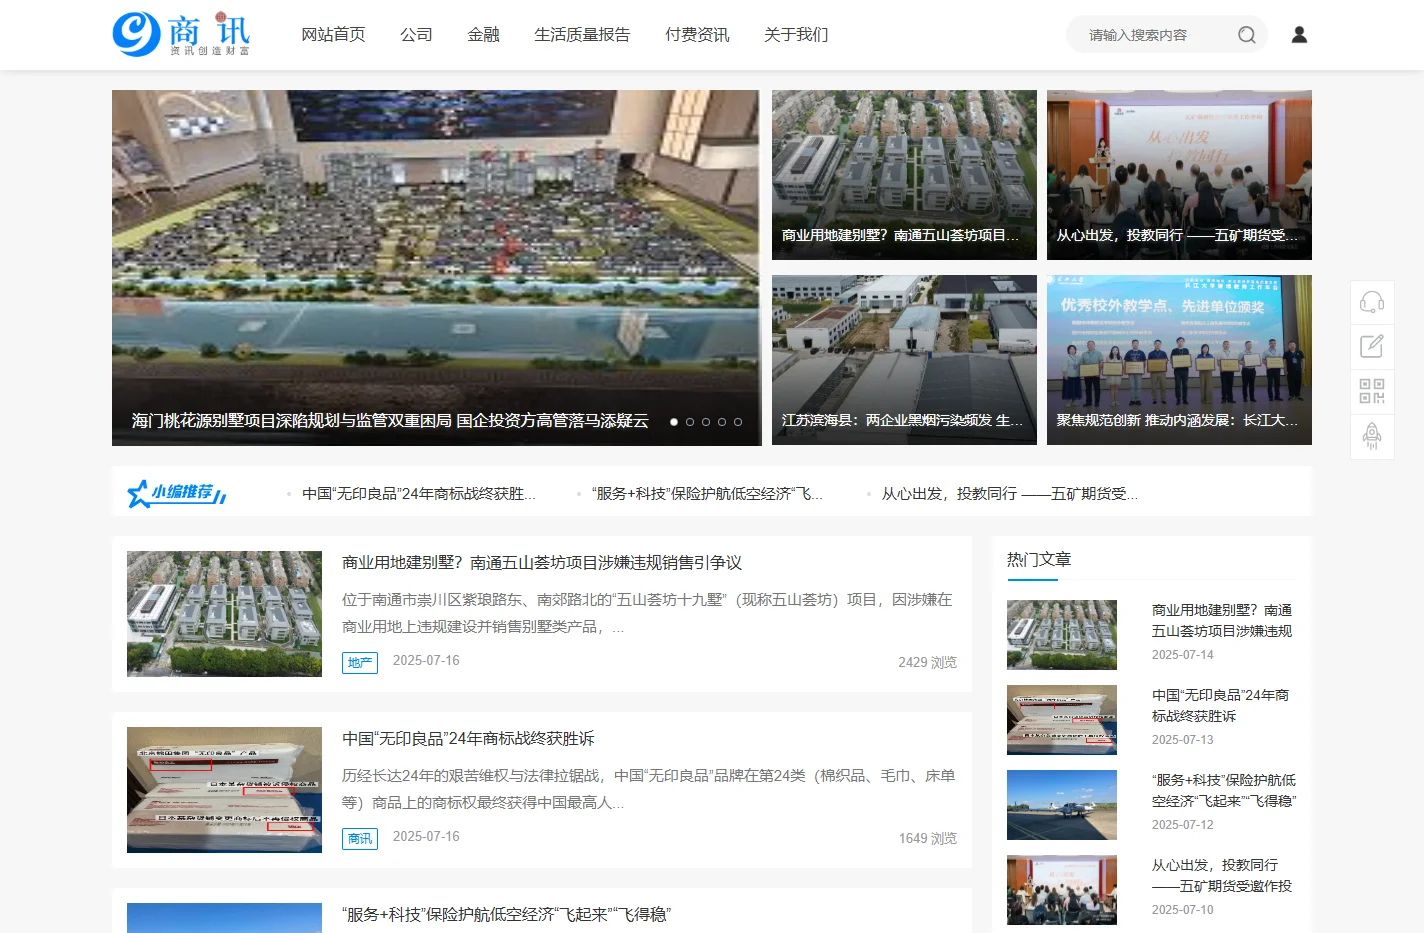Click the 五山荟坊 article list thumbnail
Screen dimensions: 1424x933
click(224, 614)
